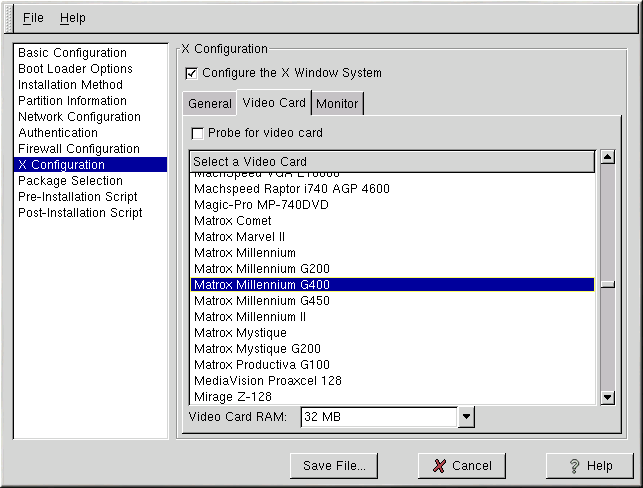The width and height of the screenshot is (643, 488).
Task: Enable Probe for video card checkbox
Action: point(198,133)
